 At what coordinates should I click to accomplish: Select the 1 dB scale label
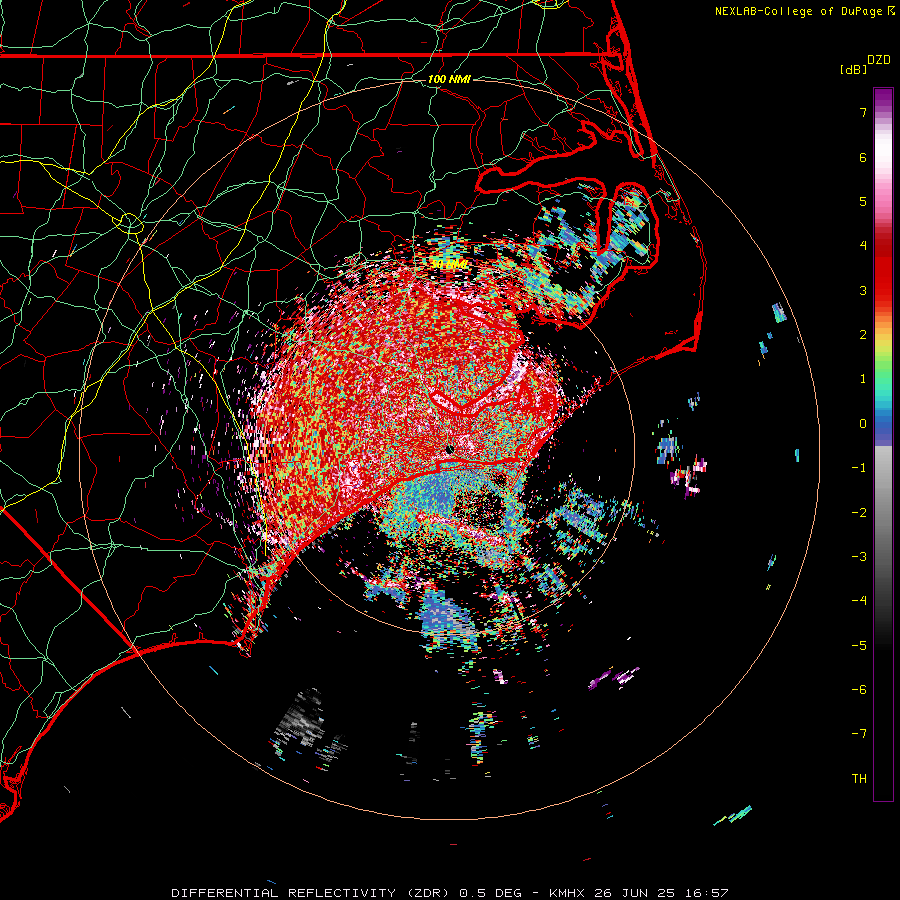[863, 379]
